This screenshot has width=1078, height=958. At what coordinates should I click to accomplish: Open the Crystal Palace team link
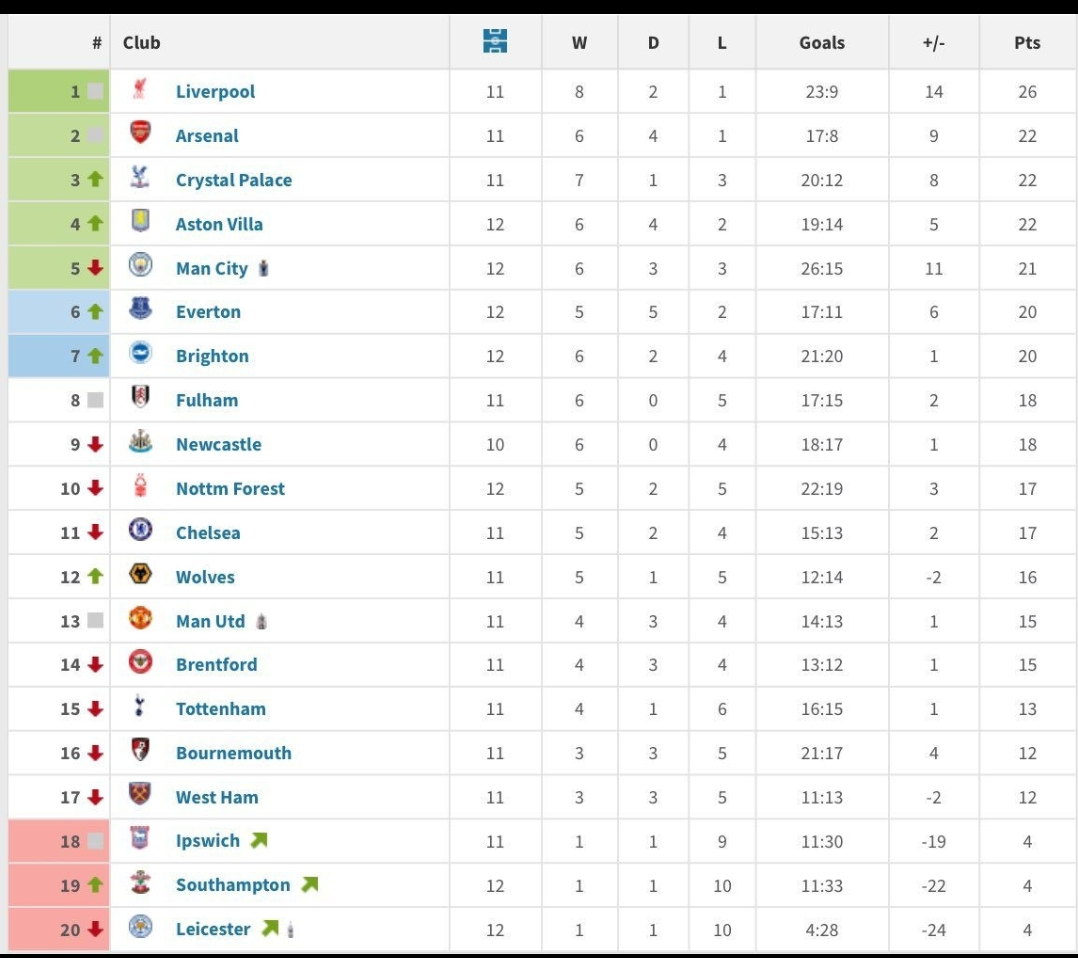coord(234,180)
